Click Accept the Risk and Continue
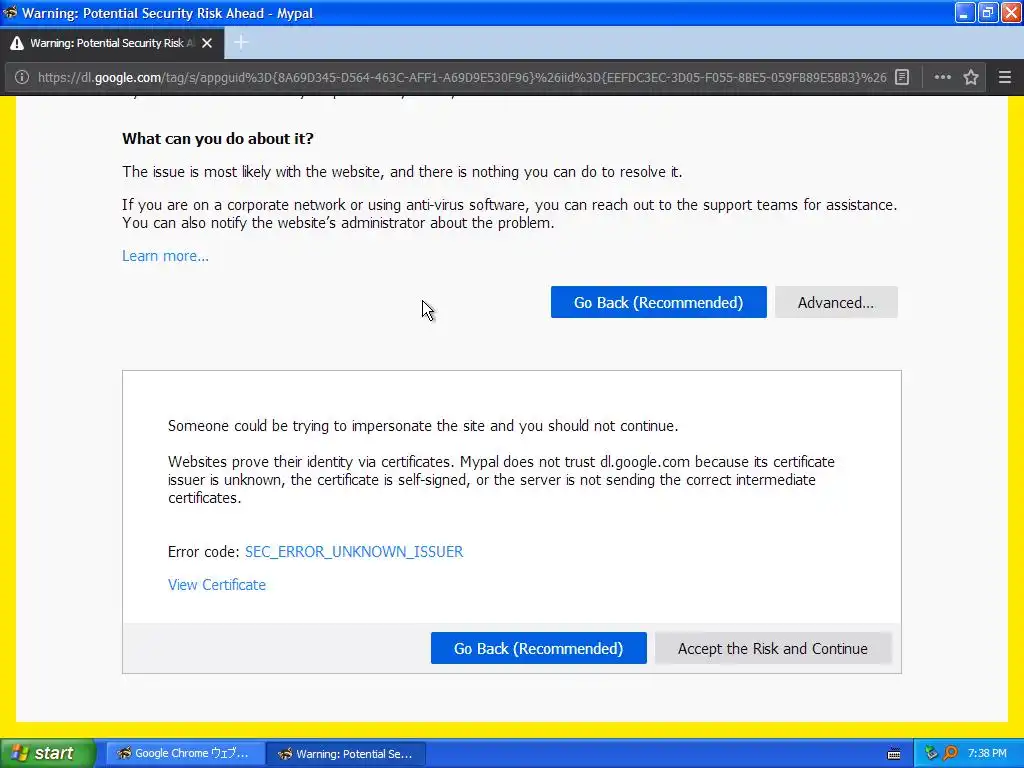Screen dimensions: 1024x768 (x=773, y=648)
